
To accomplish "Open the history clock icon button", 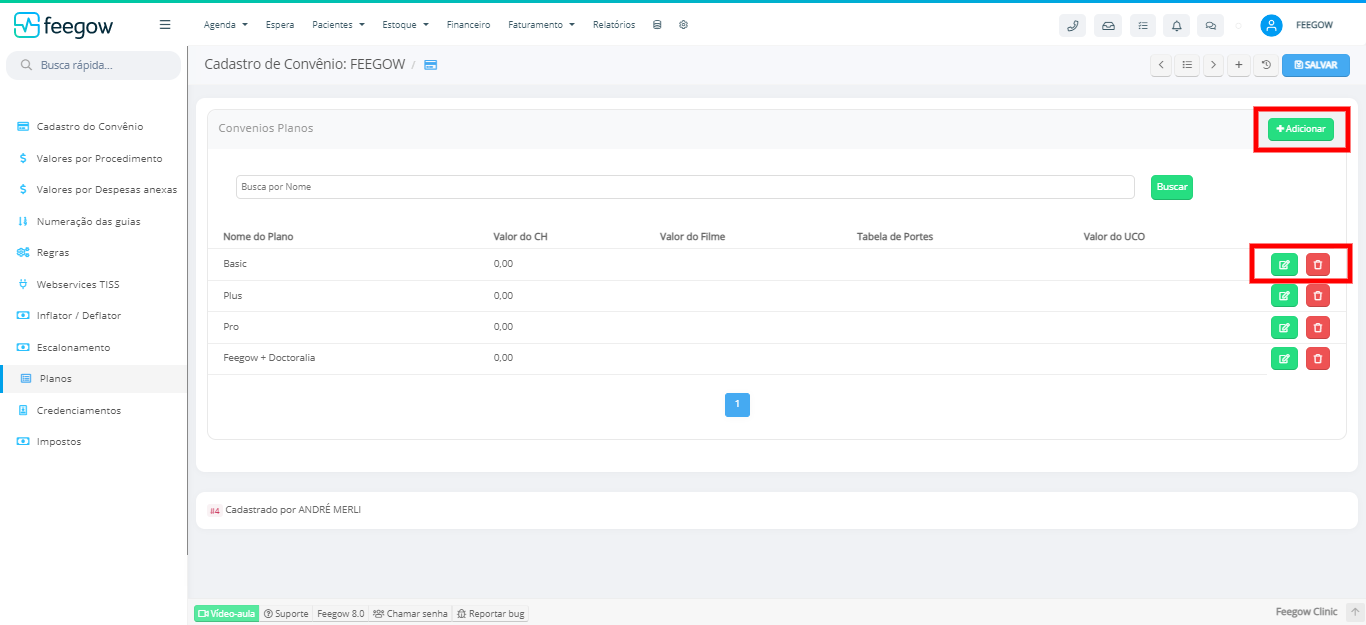I will pos(1265,65).
